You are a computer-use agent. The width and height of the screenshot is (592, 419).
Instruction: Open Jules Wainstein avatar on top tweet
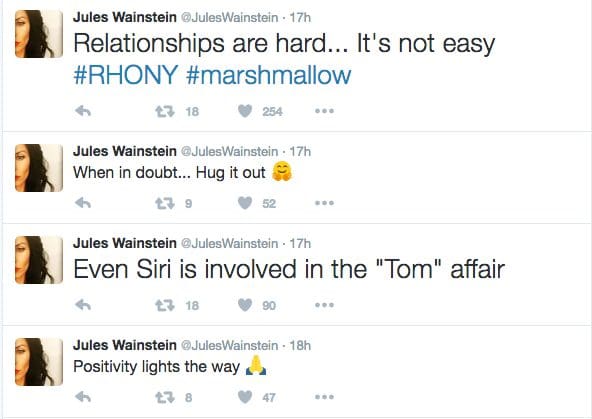(39, 34)
